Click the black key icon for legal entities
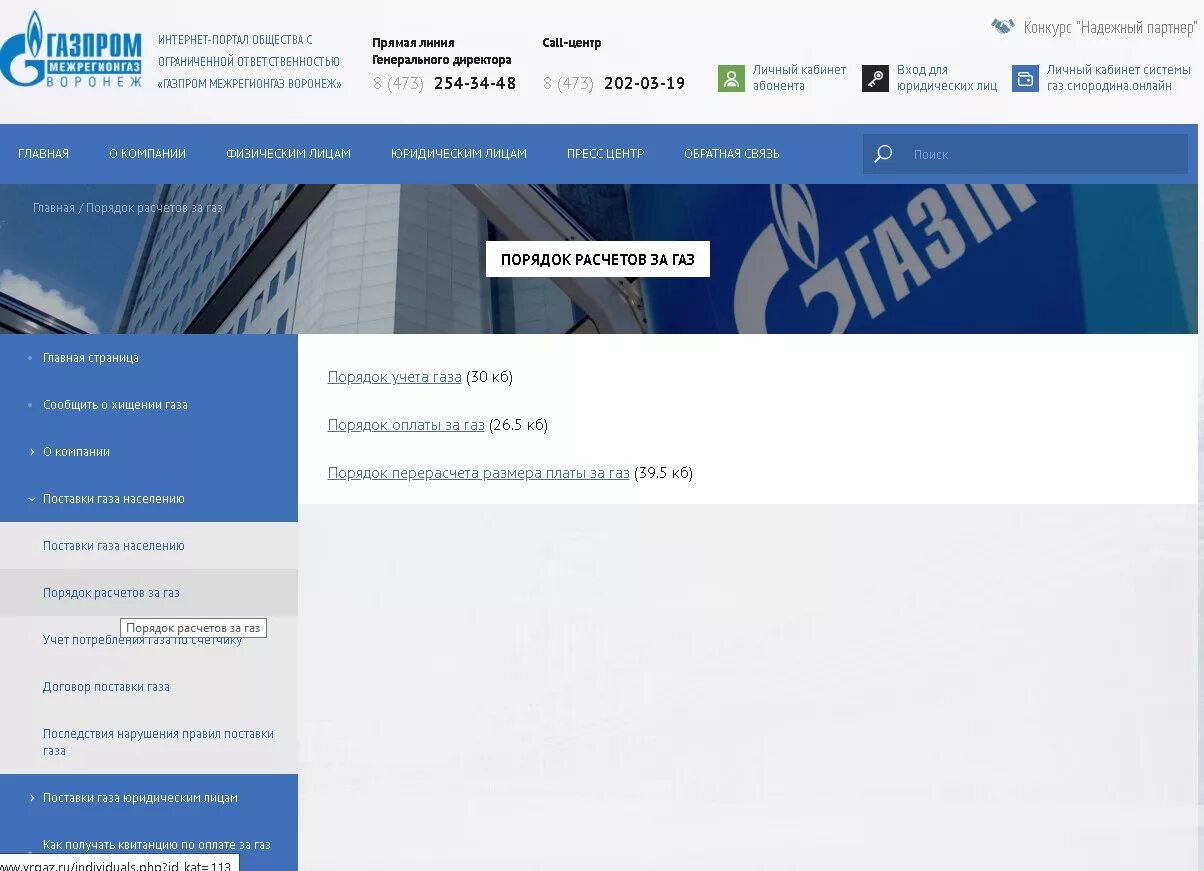The height and width of the screenshot is (871, 1204). point(875,79)
